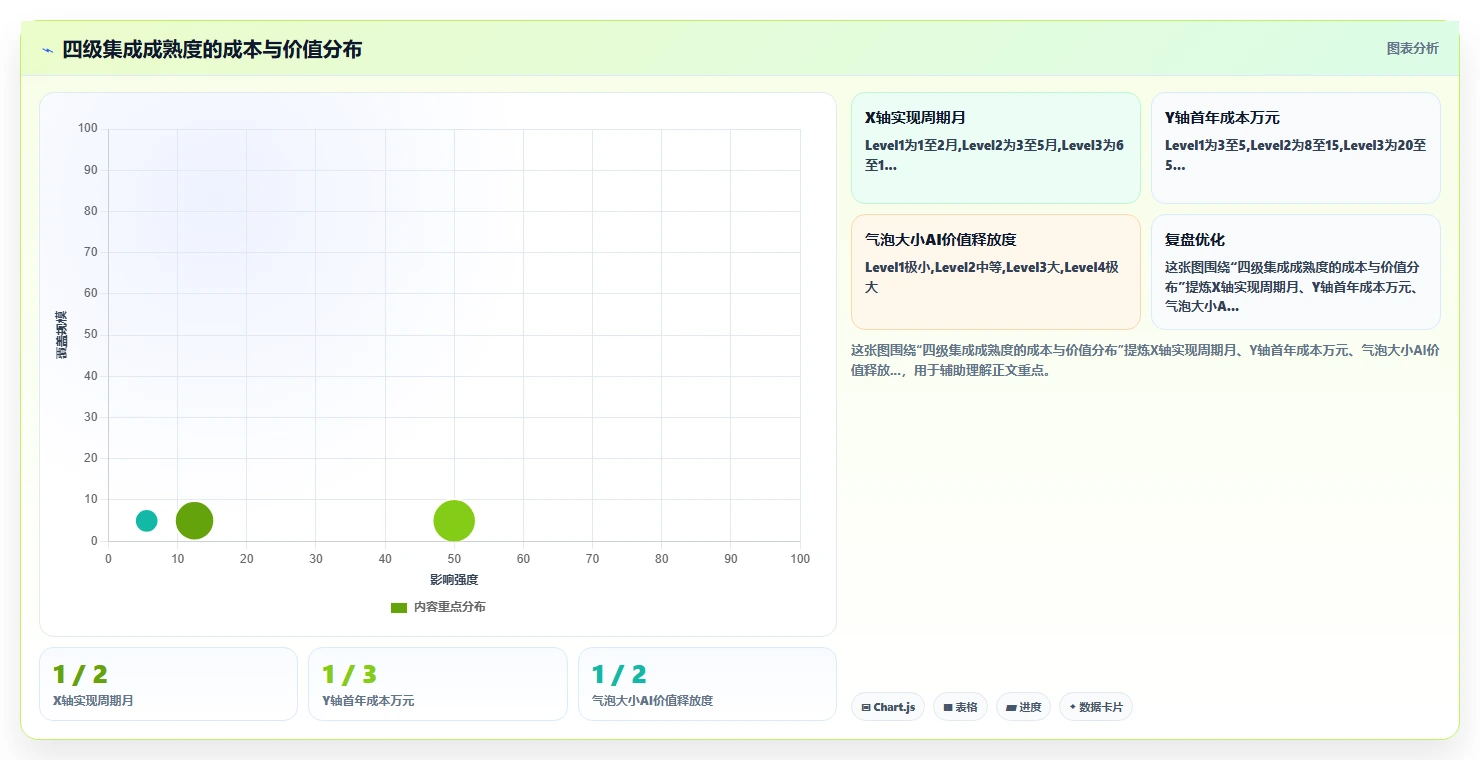Click the x-axis label 影响强度
Screen dimensions: 1480x760
(x=454, y=580)
